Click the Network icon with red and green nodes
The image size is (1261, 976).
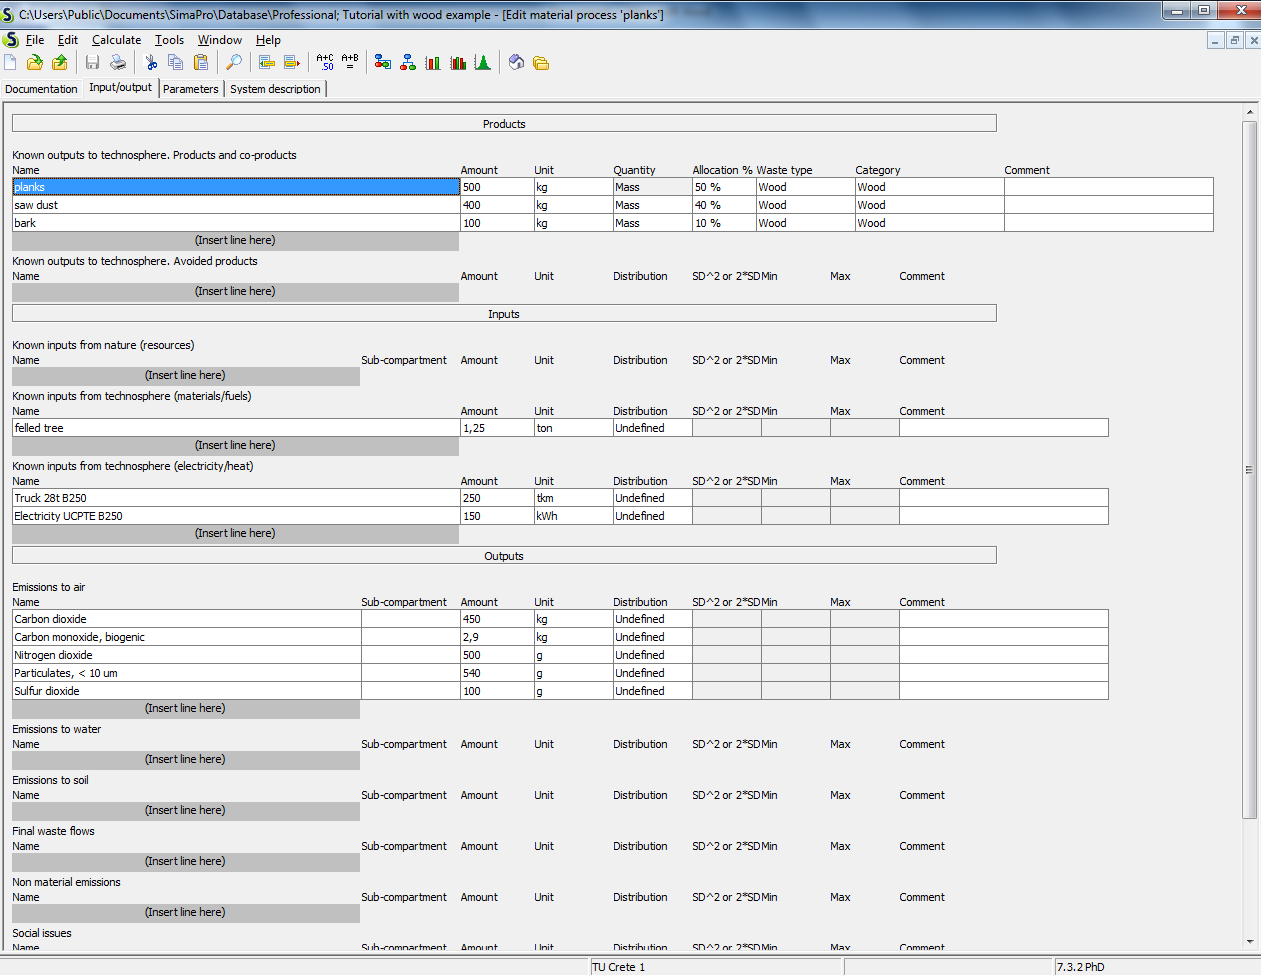(x=383, y=63)
